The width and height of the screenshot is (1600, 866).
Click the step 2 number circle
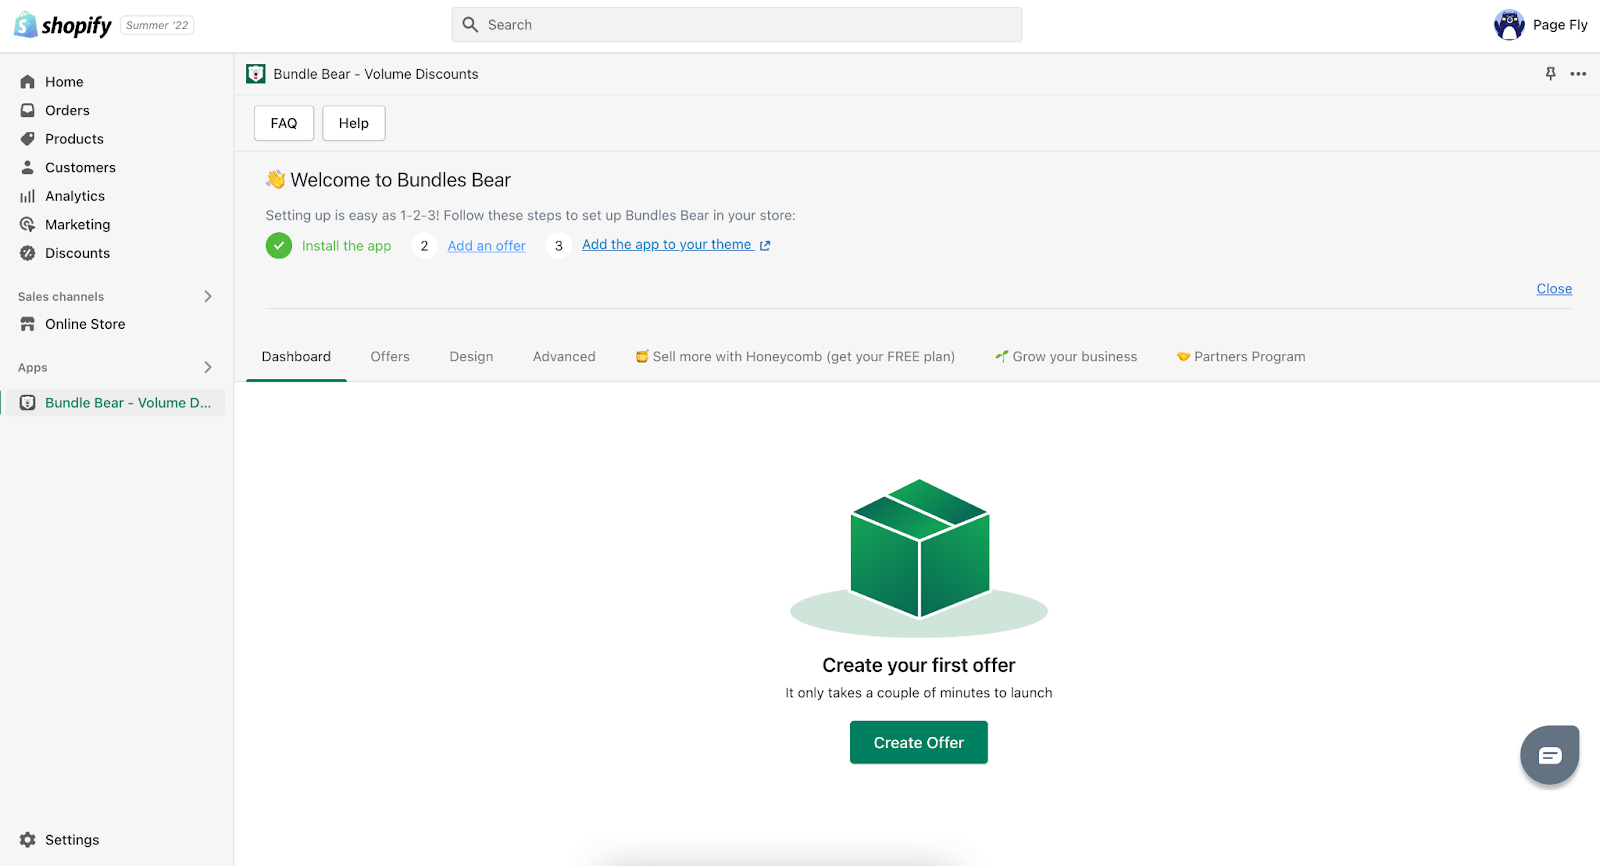click(x=424, y=245)
